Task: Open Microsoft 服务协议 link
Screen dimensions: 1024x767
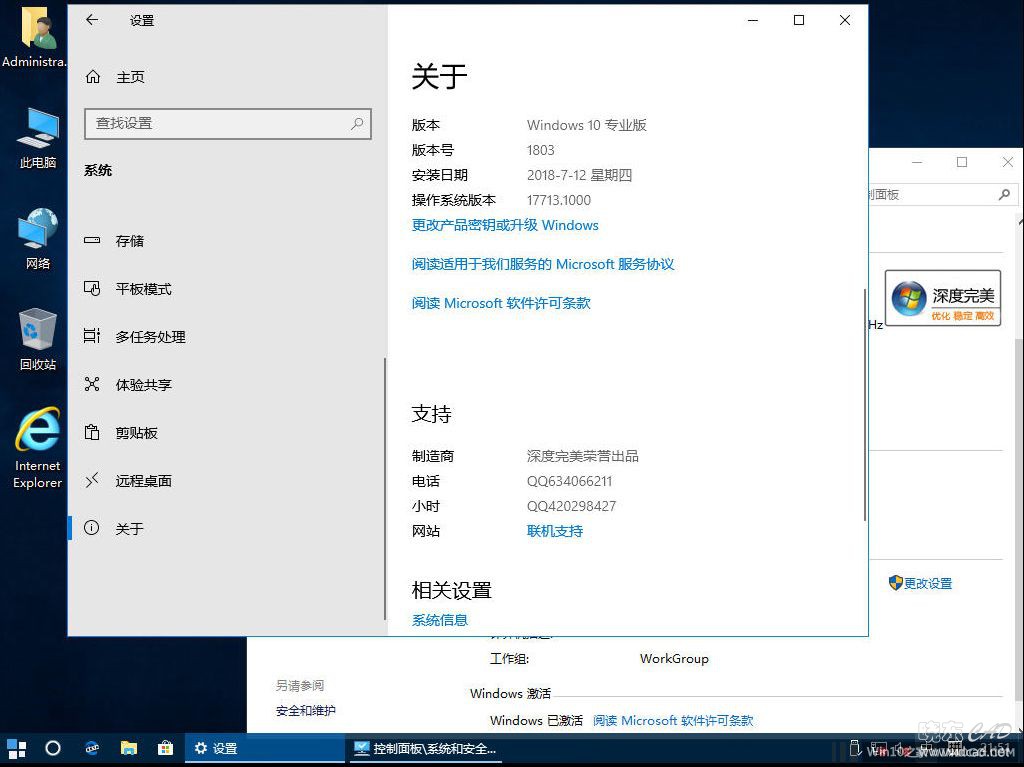Action: pos(543,265)
